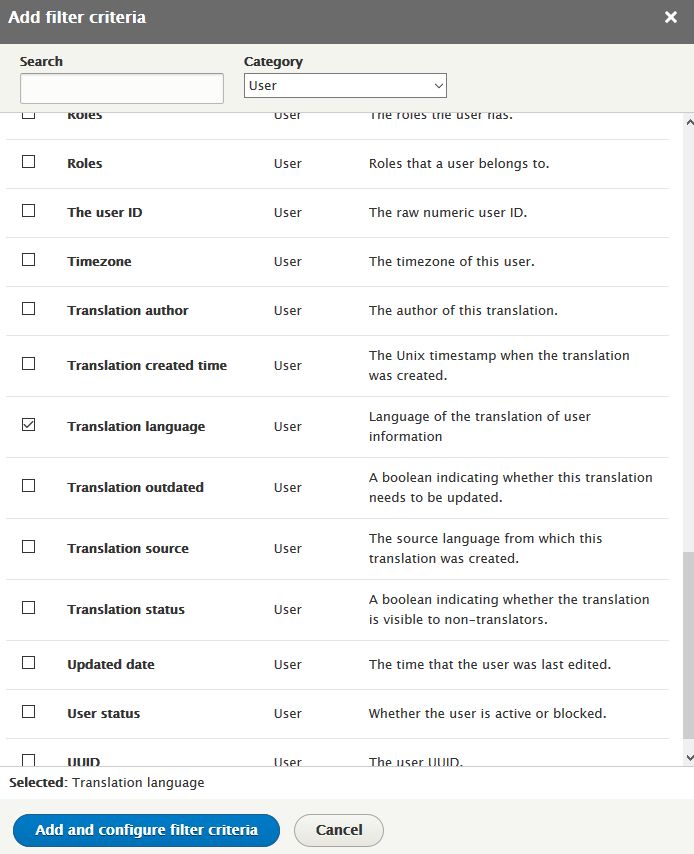Click 'Roles that a user belongs to.' description
Viewport: 694px width, 854px height.
(459, 163)
